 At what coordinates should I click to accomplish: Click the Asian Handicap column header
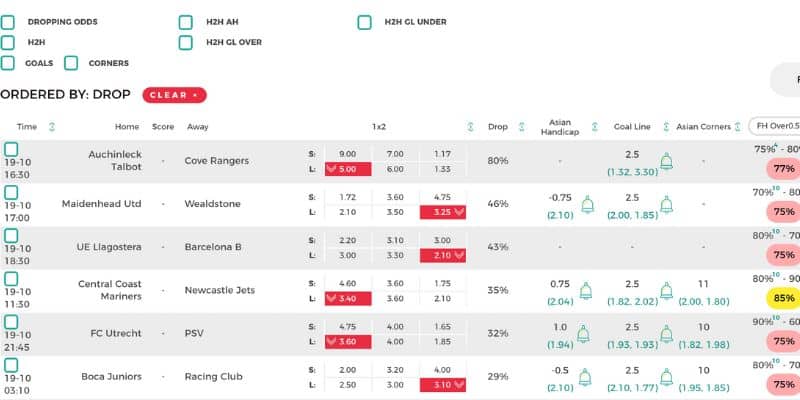(560, 127)
